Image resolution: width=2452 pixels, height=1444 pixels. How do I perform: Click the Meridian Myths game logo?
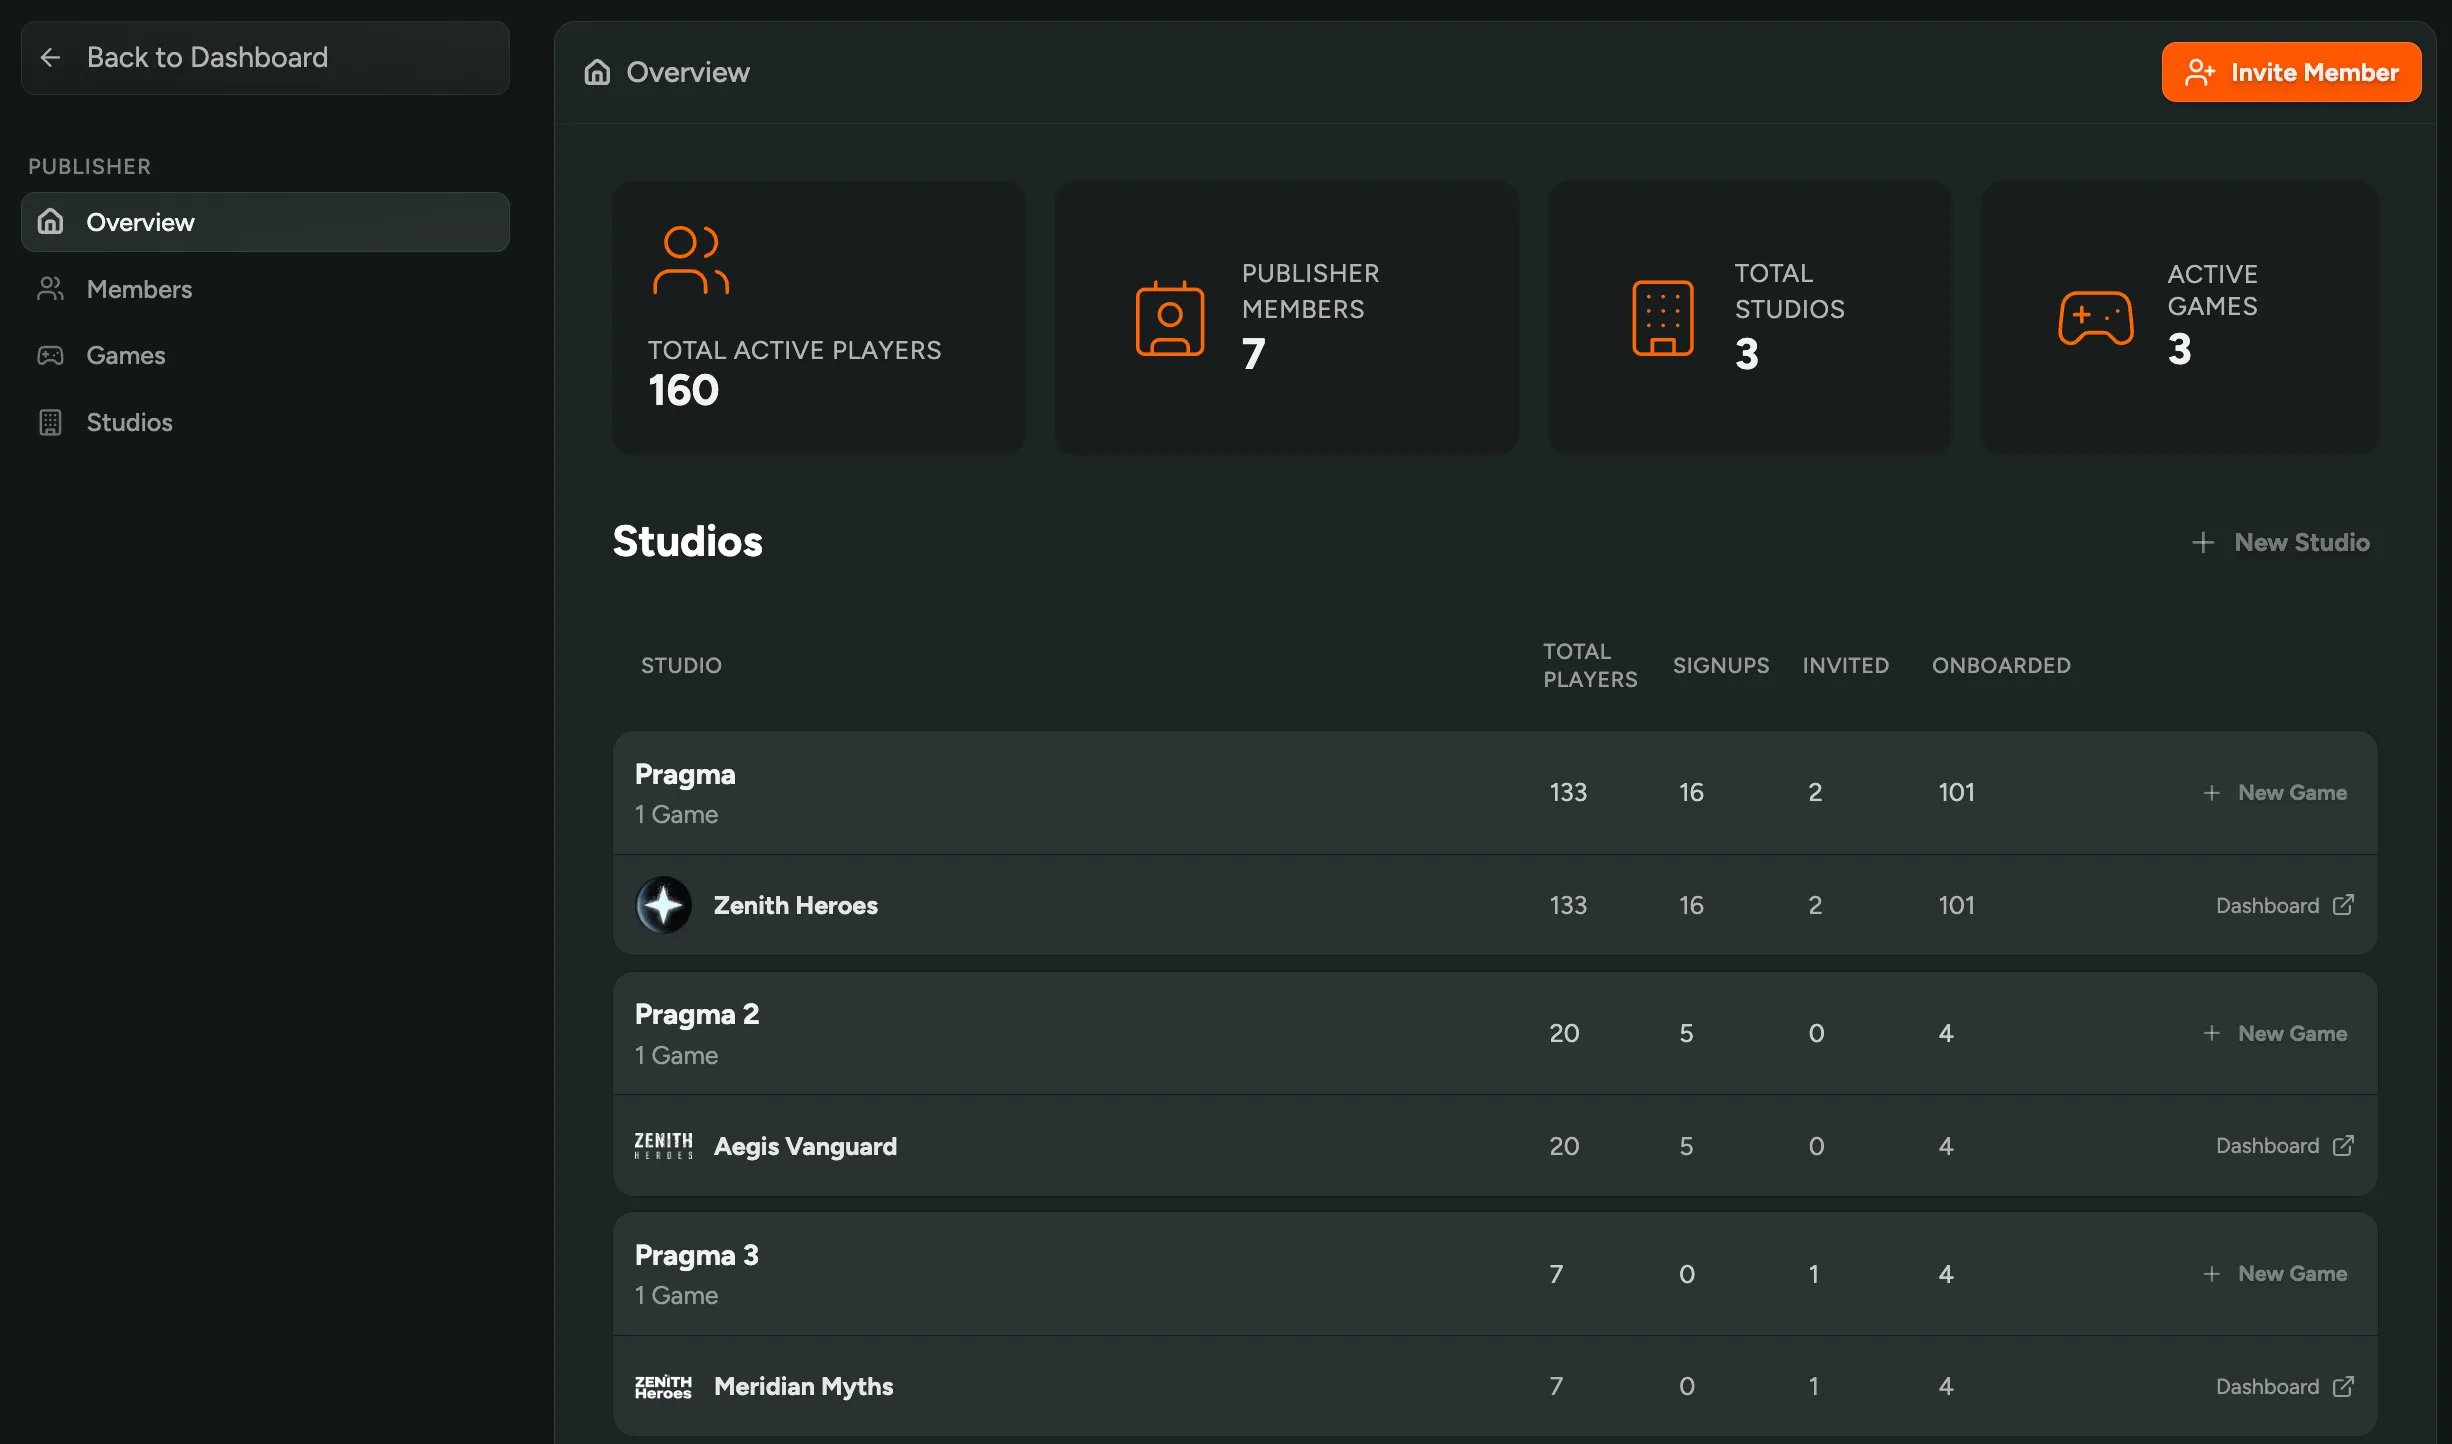pyautogui.click(x=663, y=1387)
